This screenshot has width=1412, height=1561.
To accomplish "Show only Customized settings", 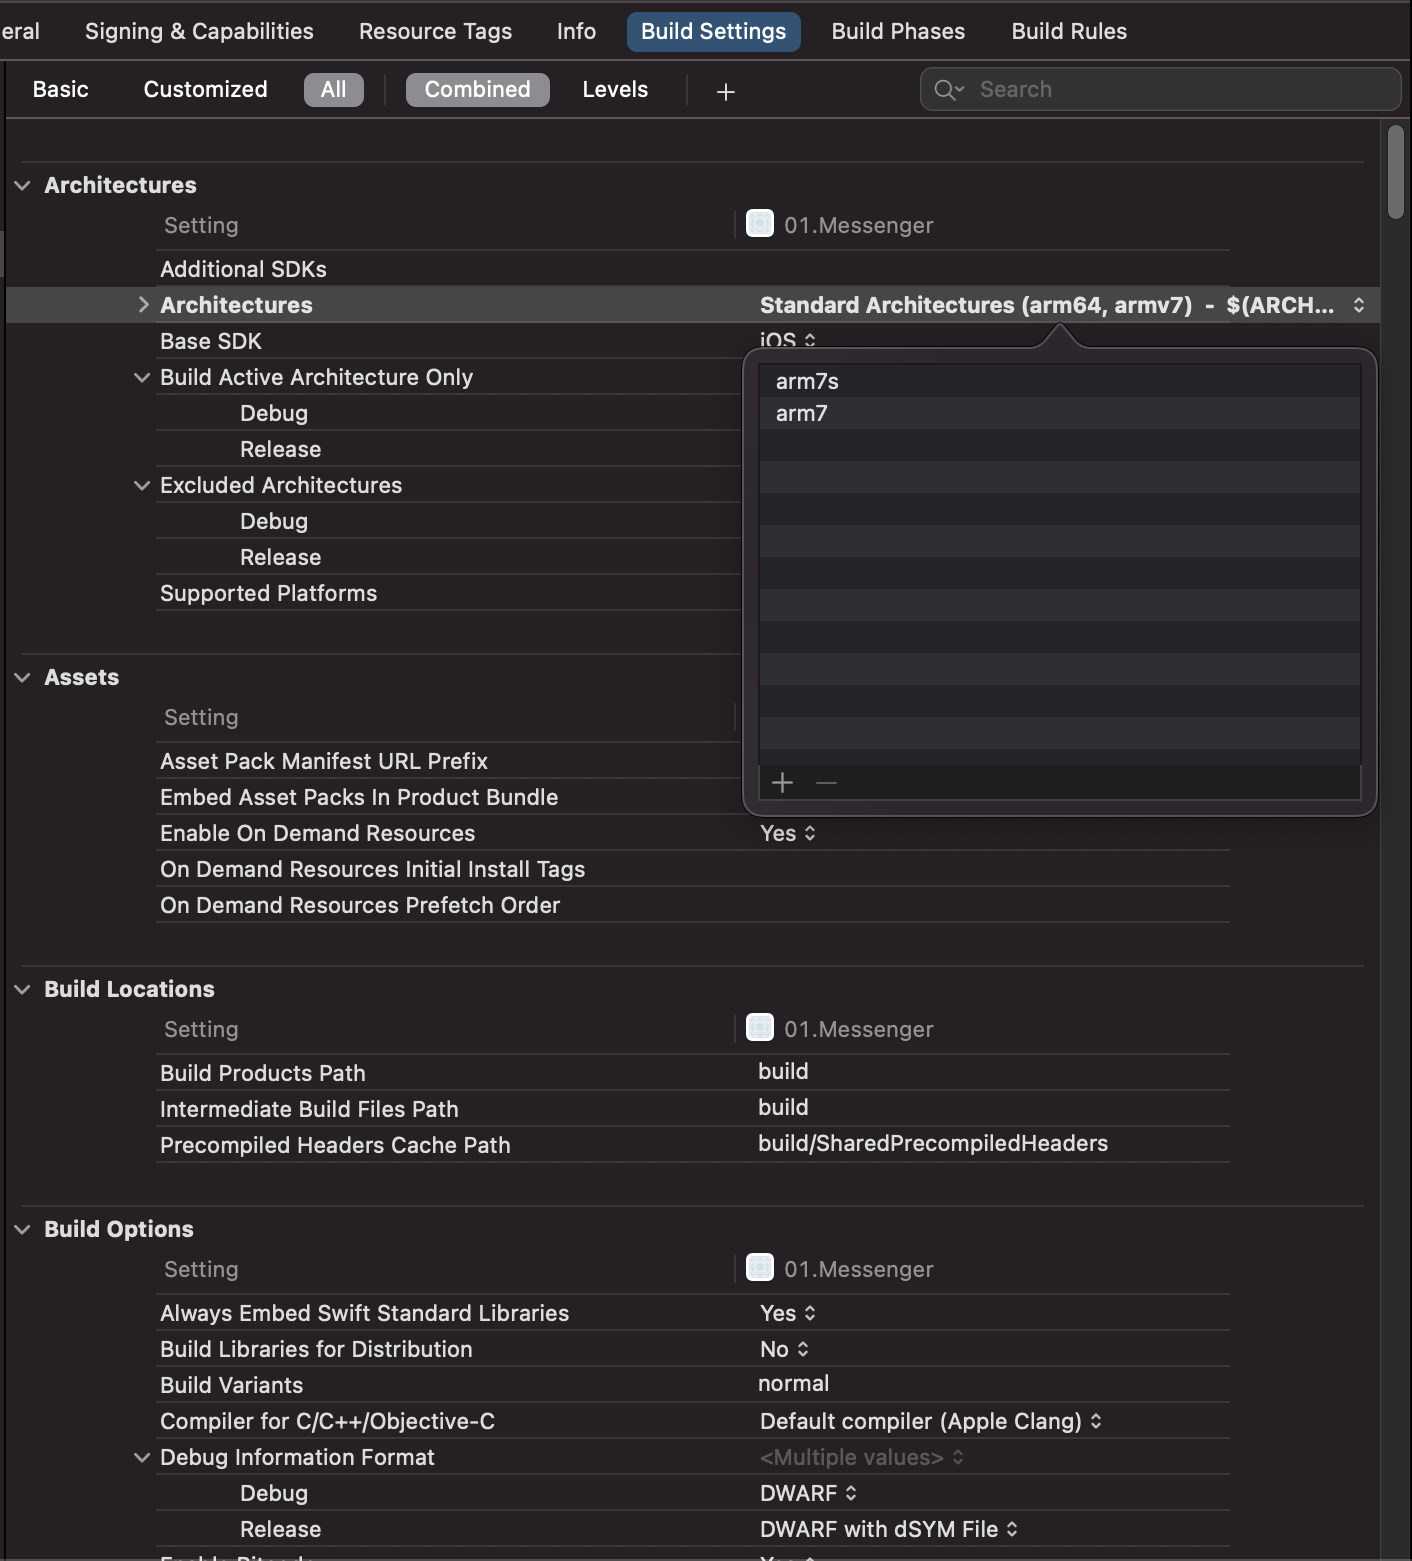I will 204,89.
